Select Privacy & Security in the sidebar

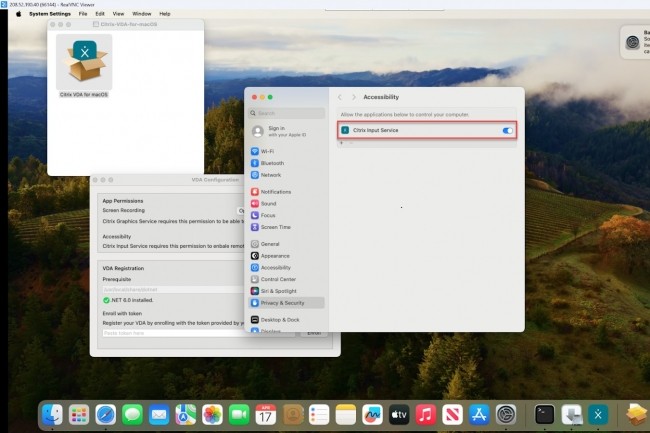(x=286, y=303)
